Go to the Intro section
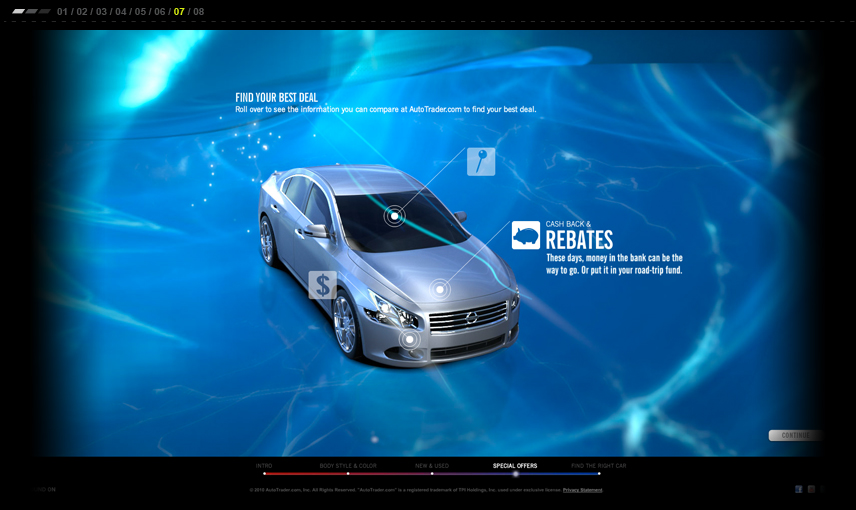This screenshot has height=510, width=856. 264,466
